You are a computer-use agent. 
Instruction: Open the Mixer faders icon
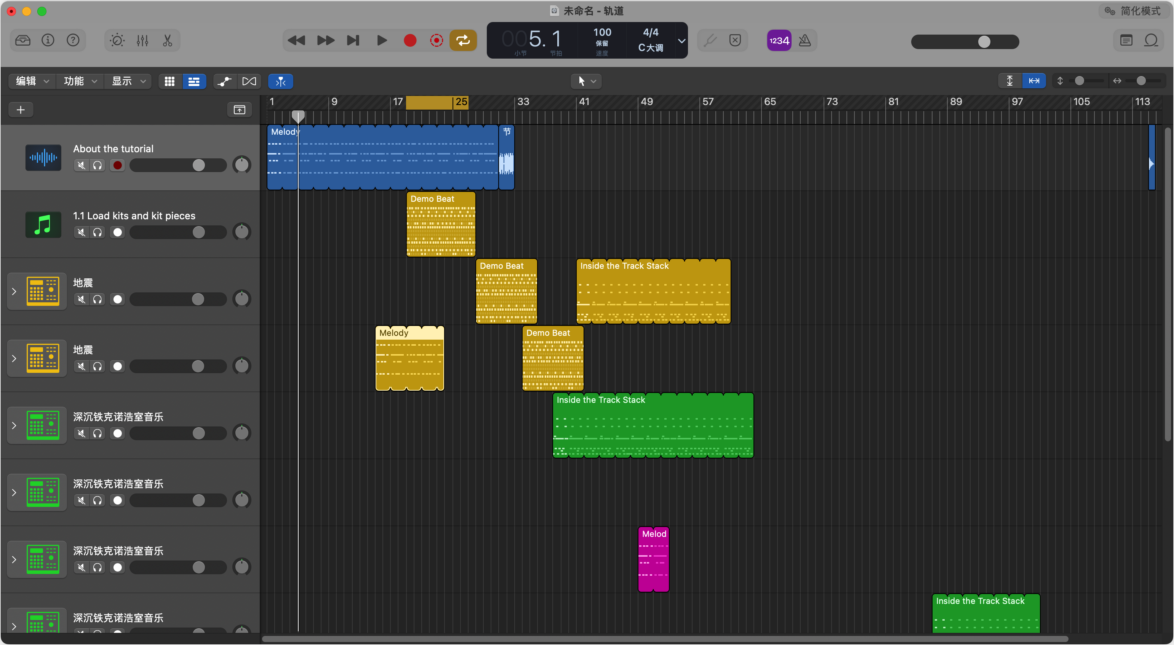[x=142, y=40]
